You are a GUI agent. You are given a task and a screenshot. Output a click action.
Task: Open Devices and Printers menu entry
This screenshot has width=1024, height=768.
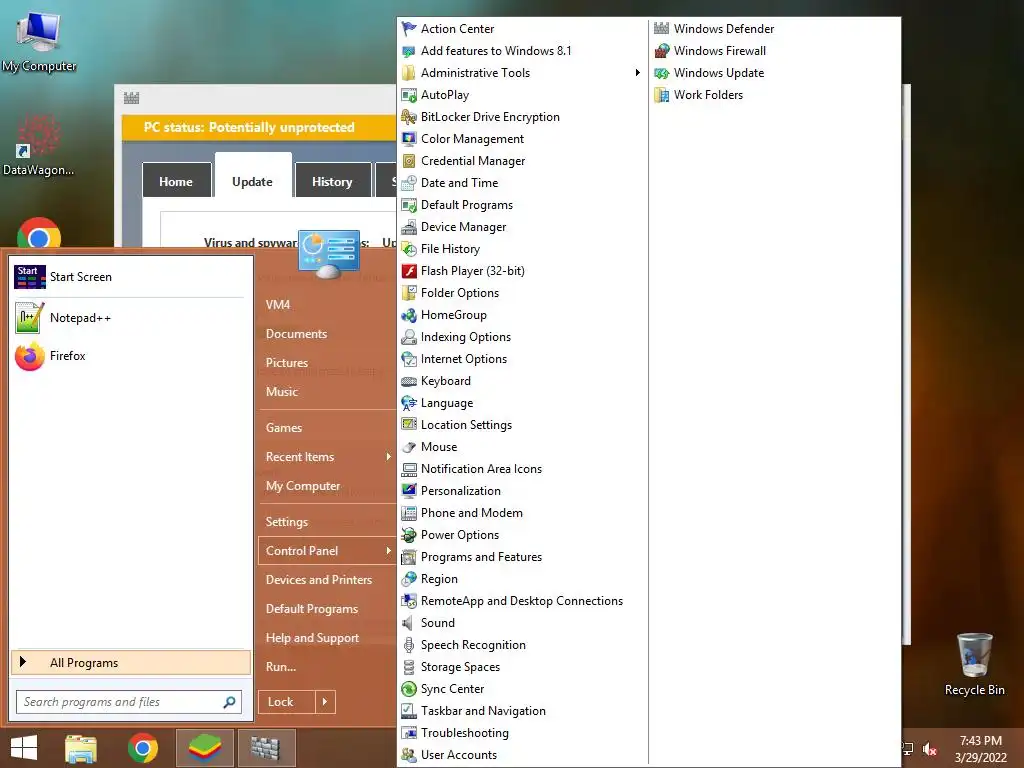pyautogui.click(x=319, y=580)
